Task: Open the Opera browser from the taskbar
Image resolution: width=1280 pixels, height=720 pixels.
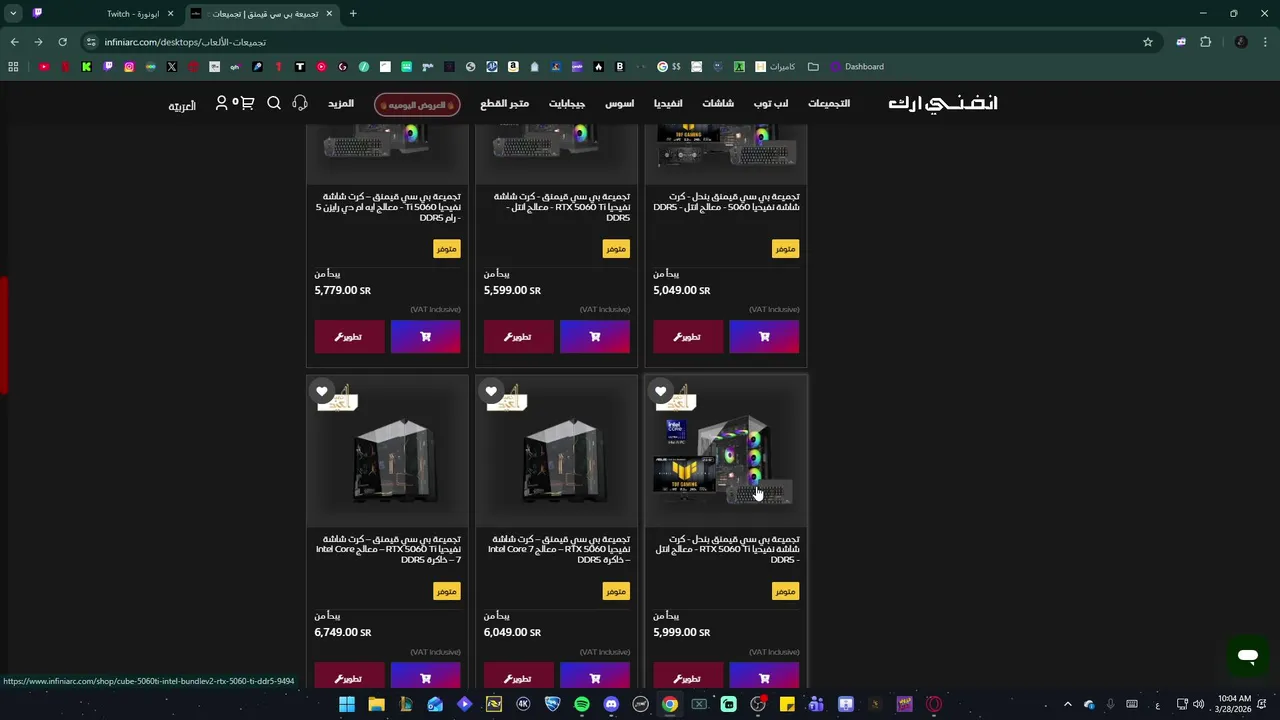Action: click(x=934, y=704)
